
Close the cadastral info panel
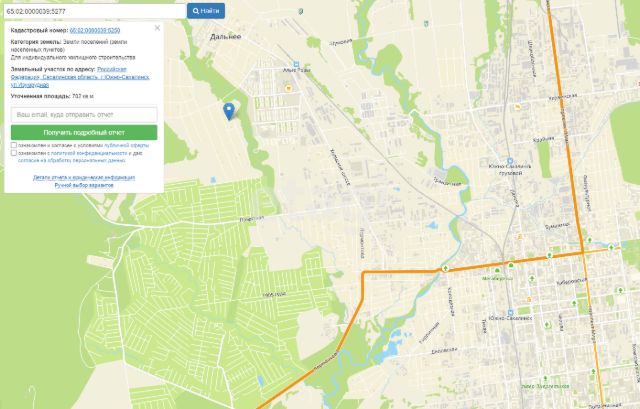point(157,28)
